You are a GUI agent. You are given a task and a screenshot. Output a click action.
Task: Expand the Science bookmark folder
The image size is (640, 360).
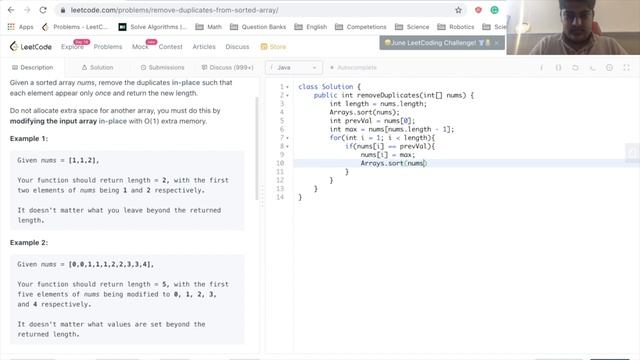click(x=412, y=27)
